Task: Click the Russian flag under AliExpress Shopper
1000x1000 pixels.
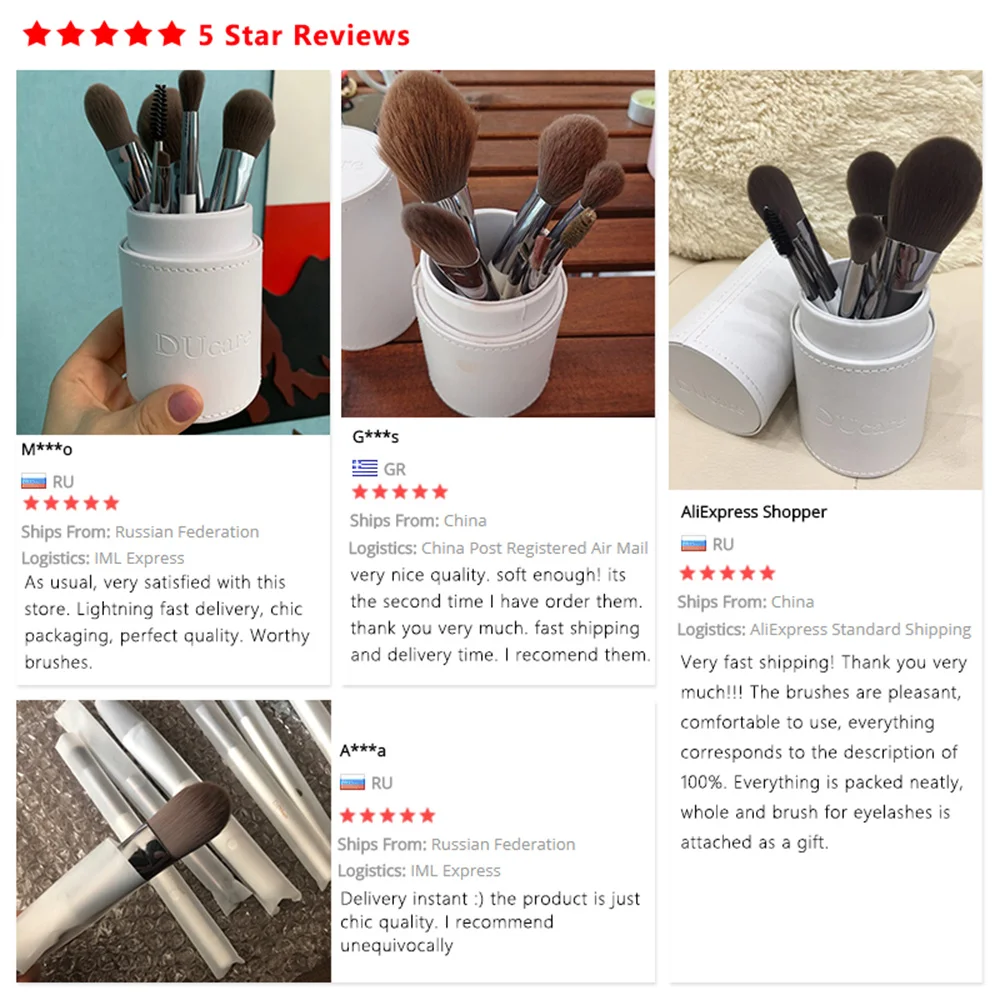Action: pos(693,543)
